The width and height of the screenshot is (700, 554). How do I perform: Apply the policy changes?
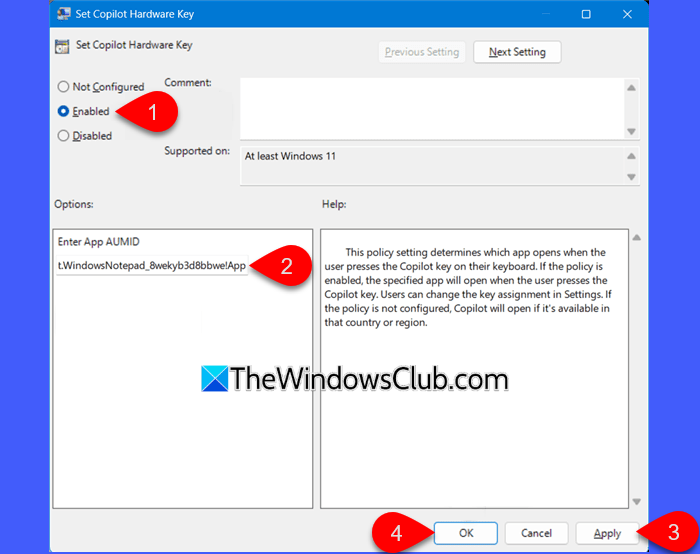(607, 533)
